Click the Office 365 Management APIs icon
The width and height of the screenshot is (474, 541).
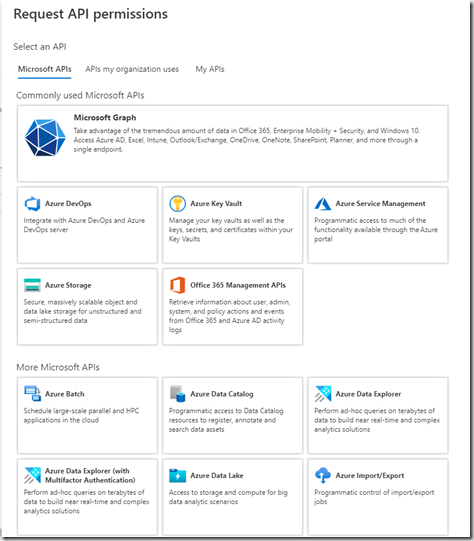click(x=178, y=285)
